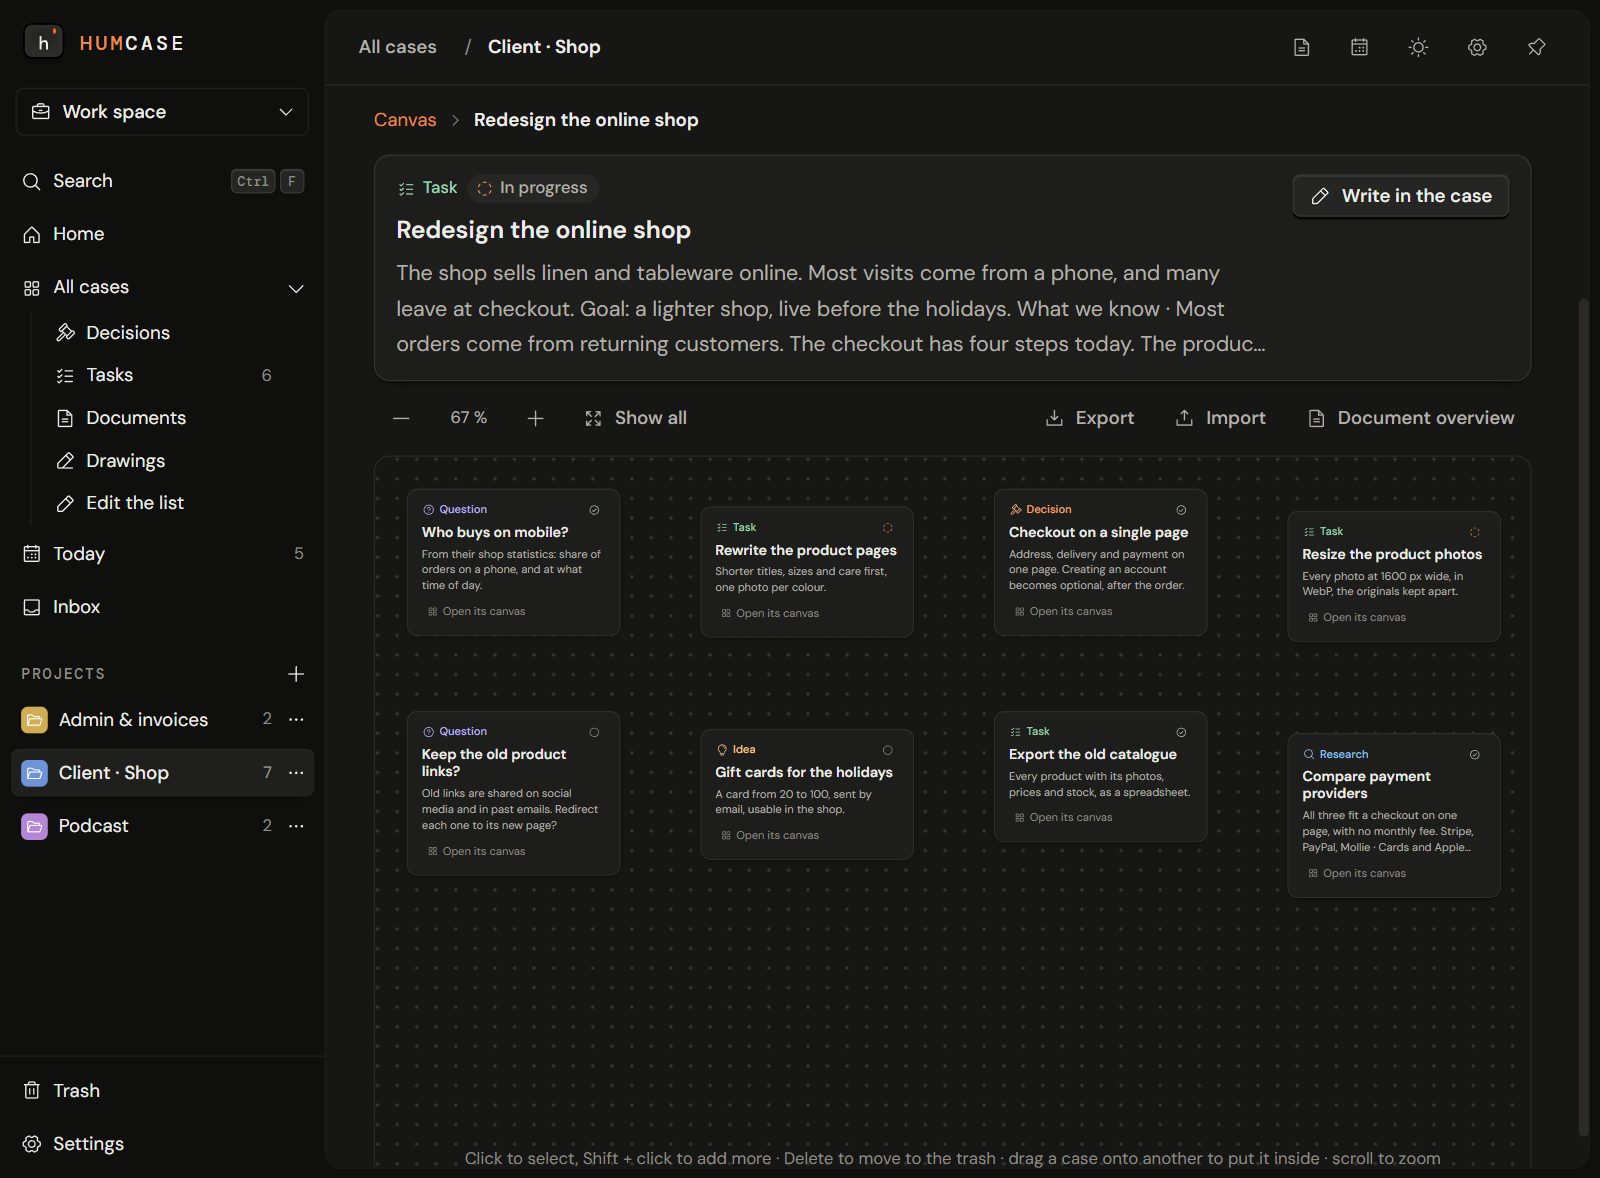Zoom in with the plus icon
Image resolution: width=1600 pixels, height=1178 pixels.
[x=535, y=418]
